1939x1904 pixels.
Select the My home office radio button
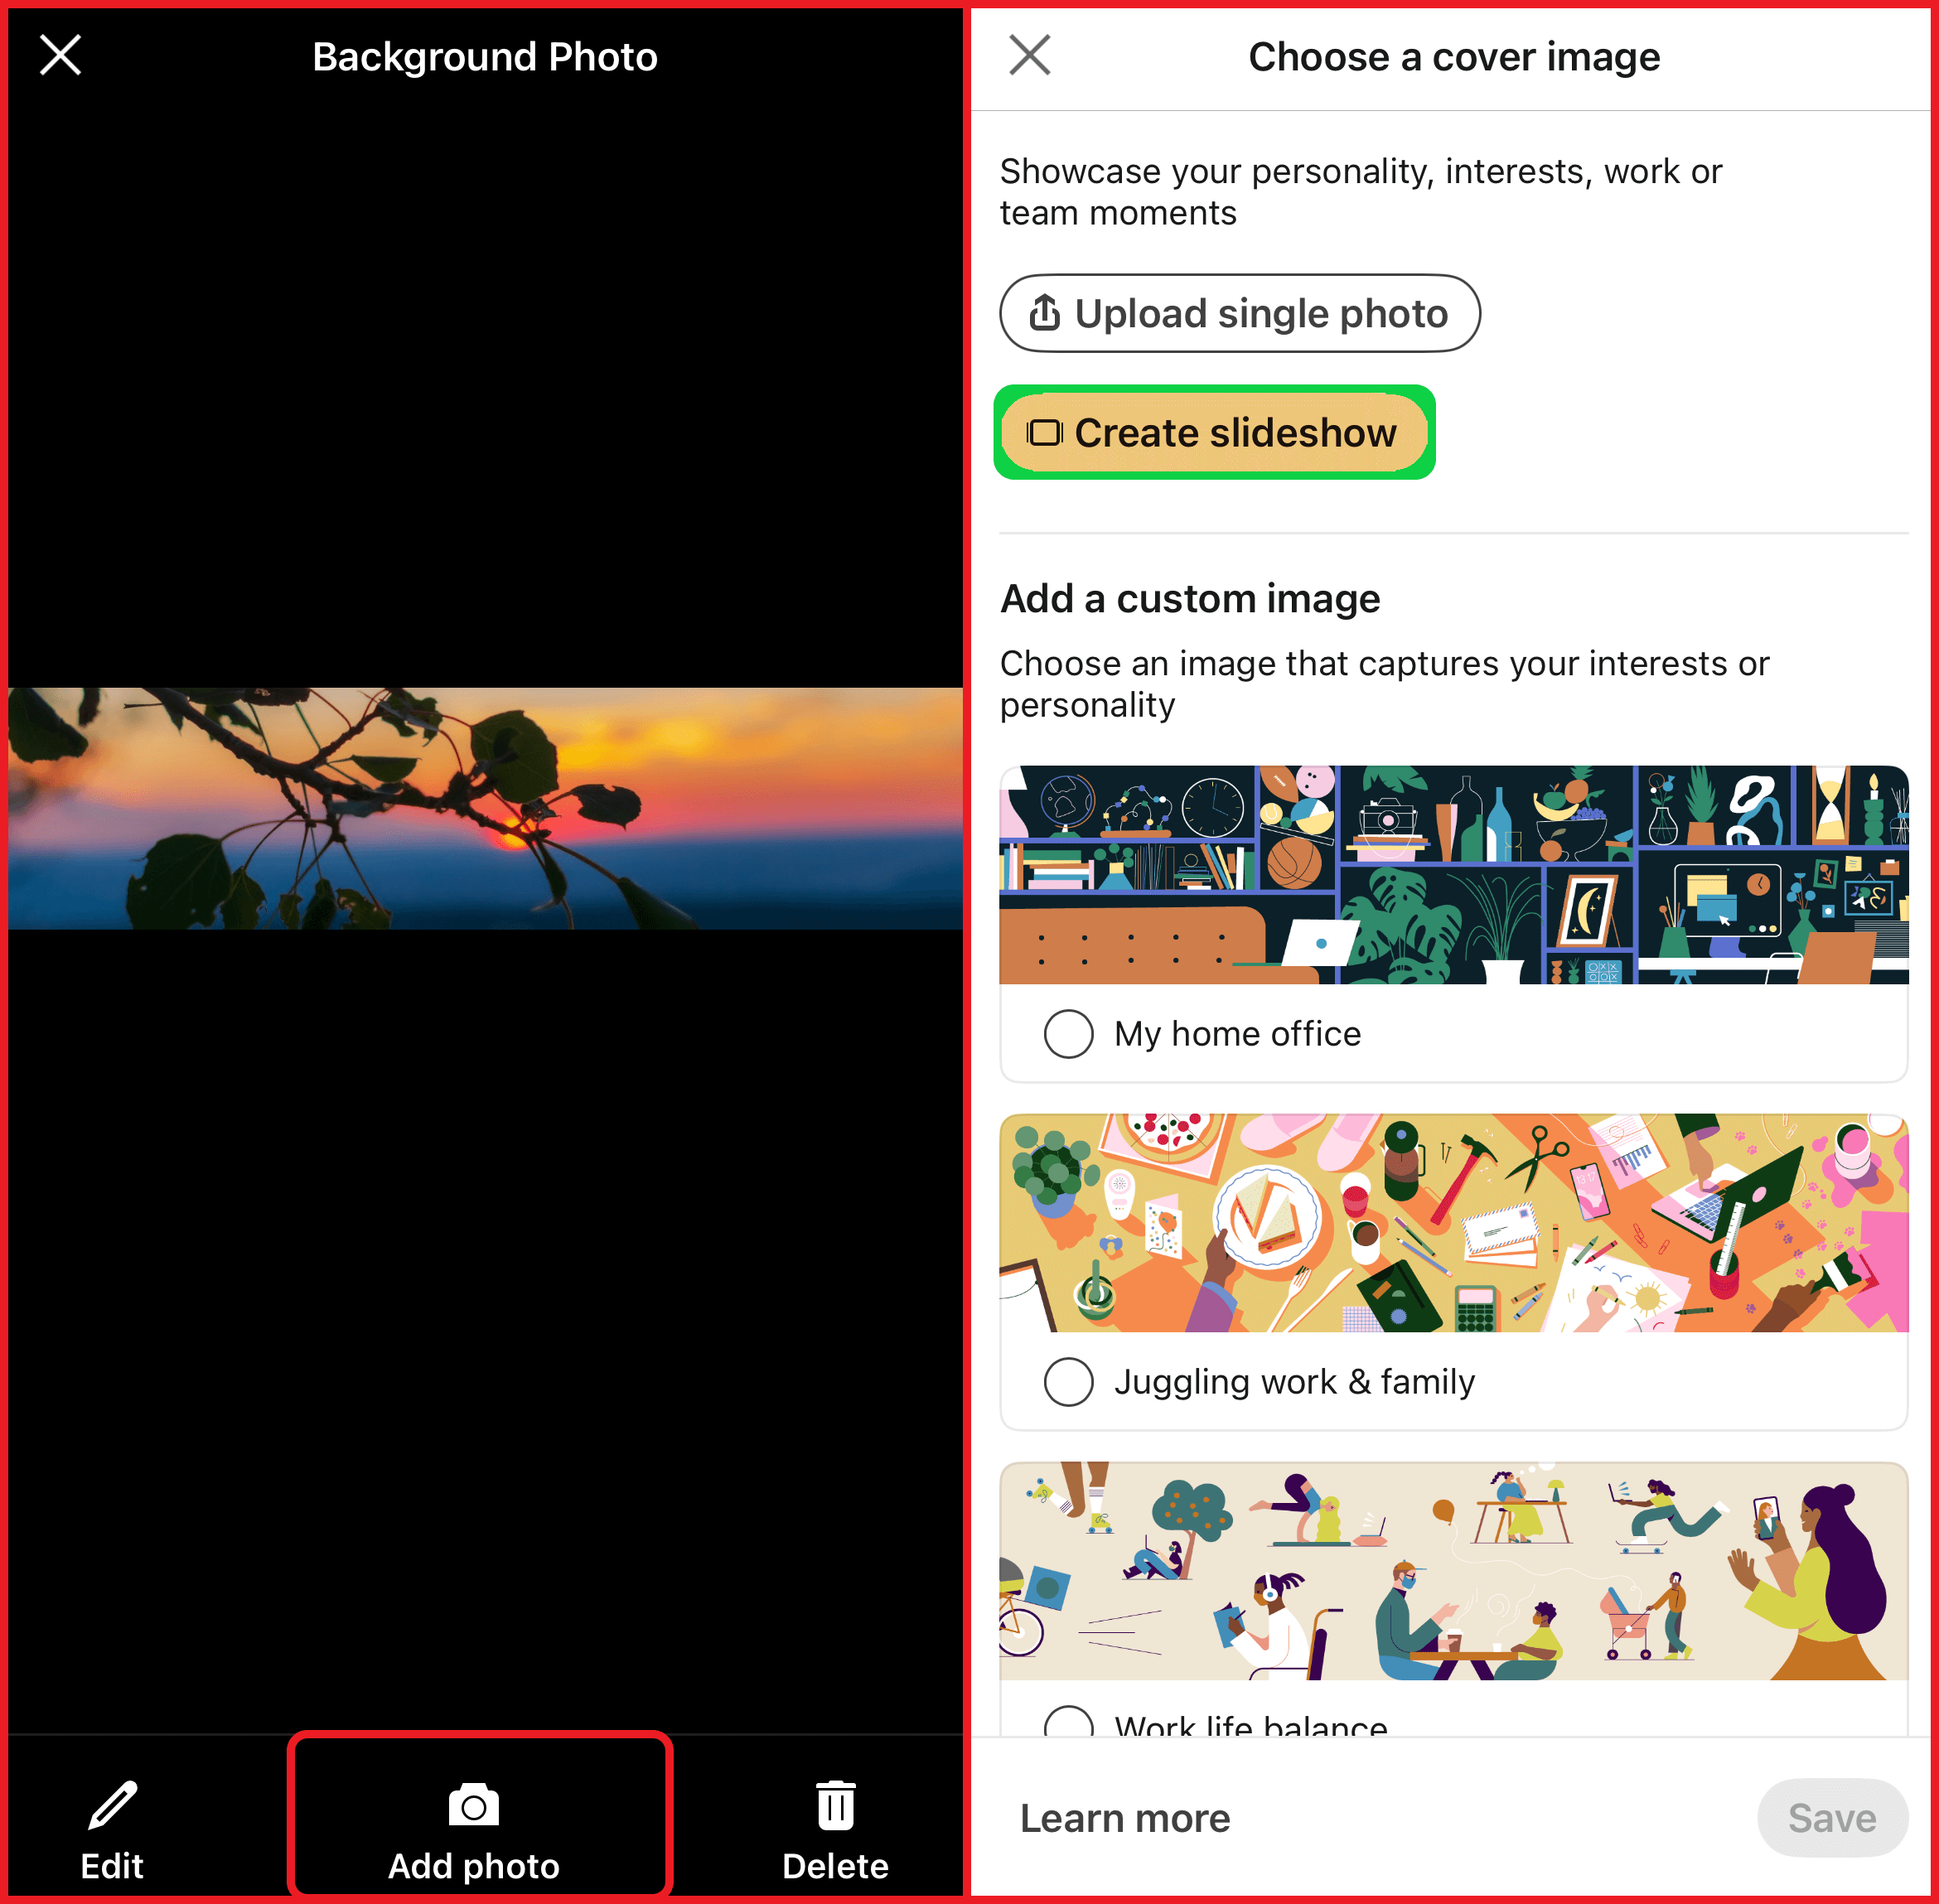(1066, 1032)
